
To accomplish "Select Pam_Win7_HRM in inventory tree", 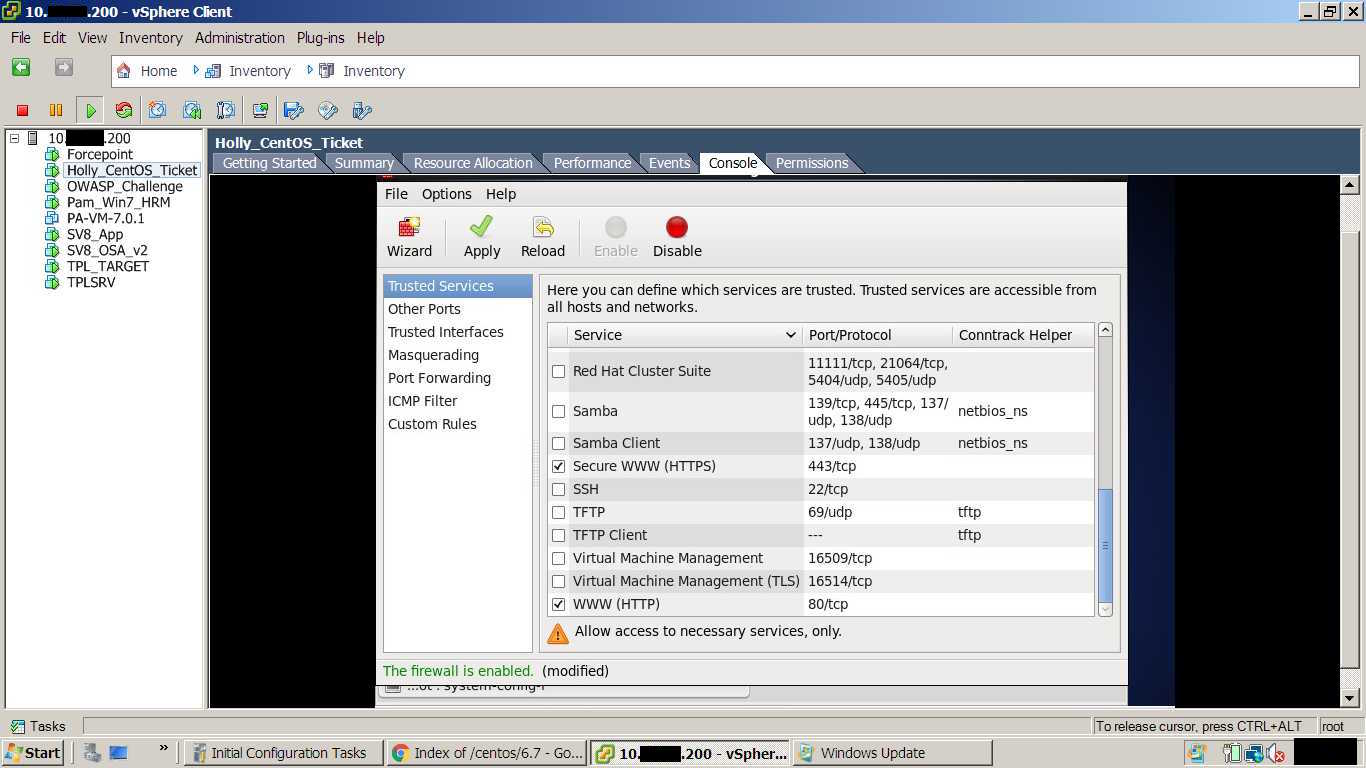I will 118,202.
